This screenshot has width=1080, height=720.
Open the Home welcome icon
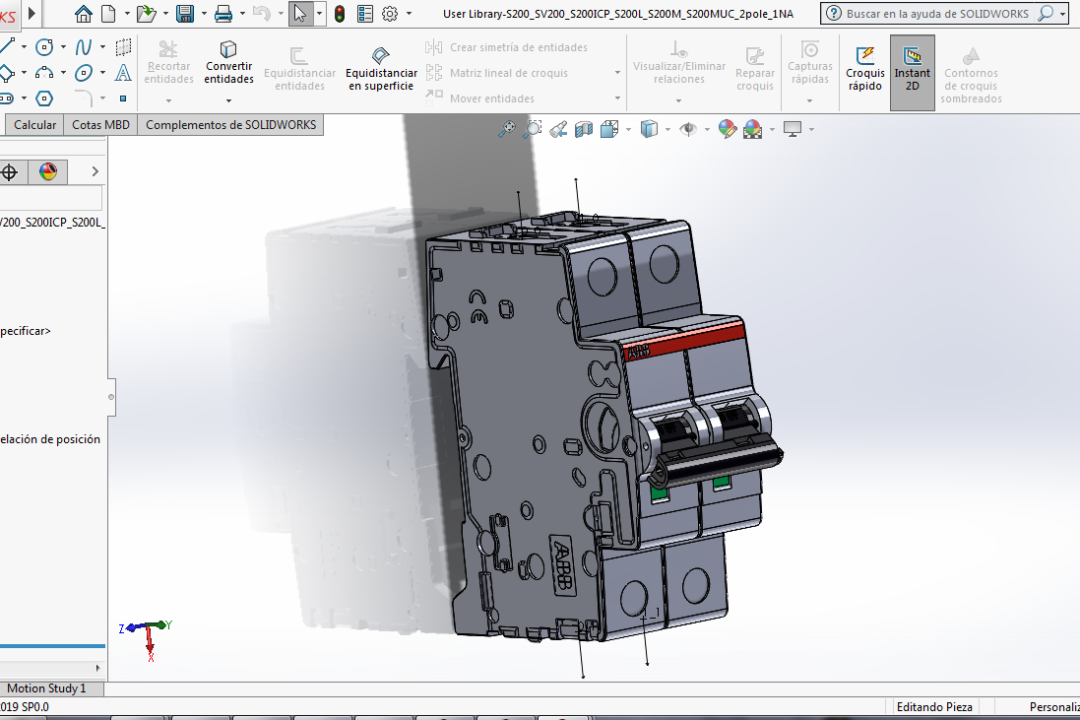point(83,13)
